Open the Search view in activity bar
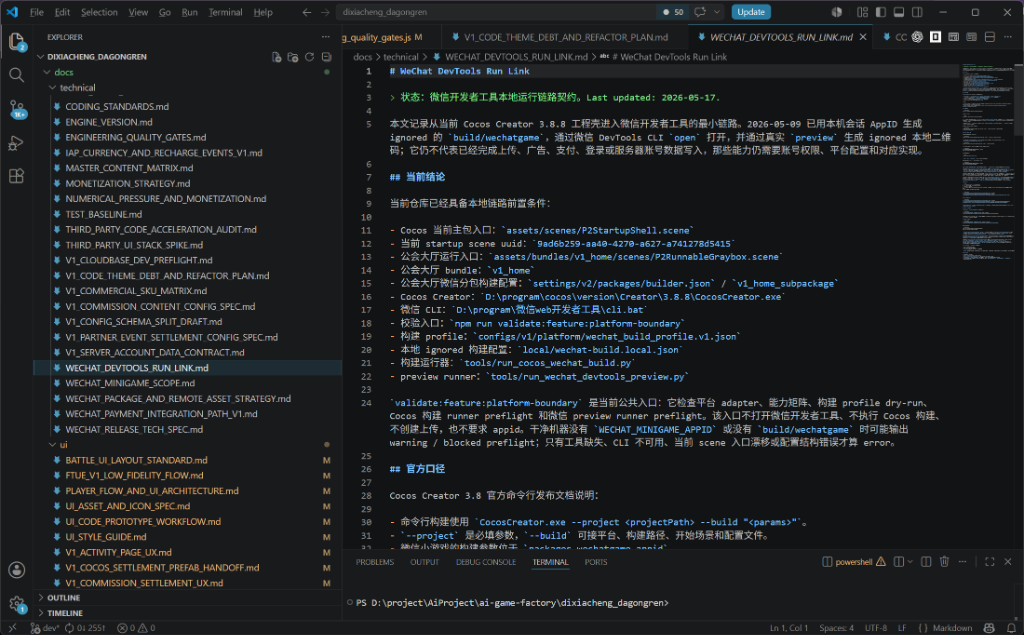The height and width of the screenshot is (635, 1024). [x=16, y=75]
